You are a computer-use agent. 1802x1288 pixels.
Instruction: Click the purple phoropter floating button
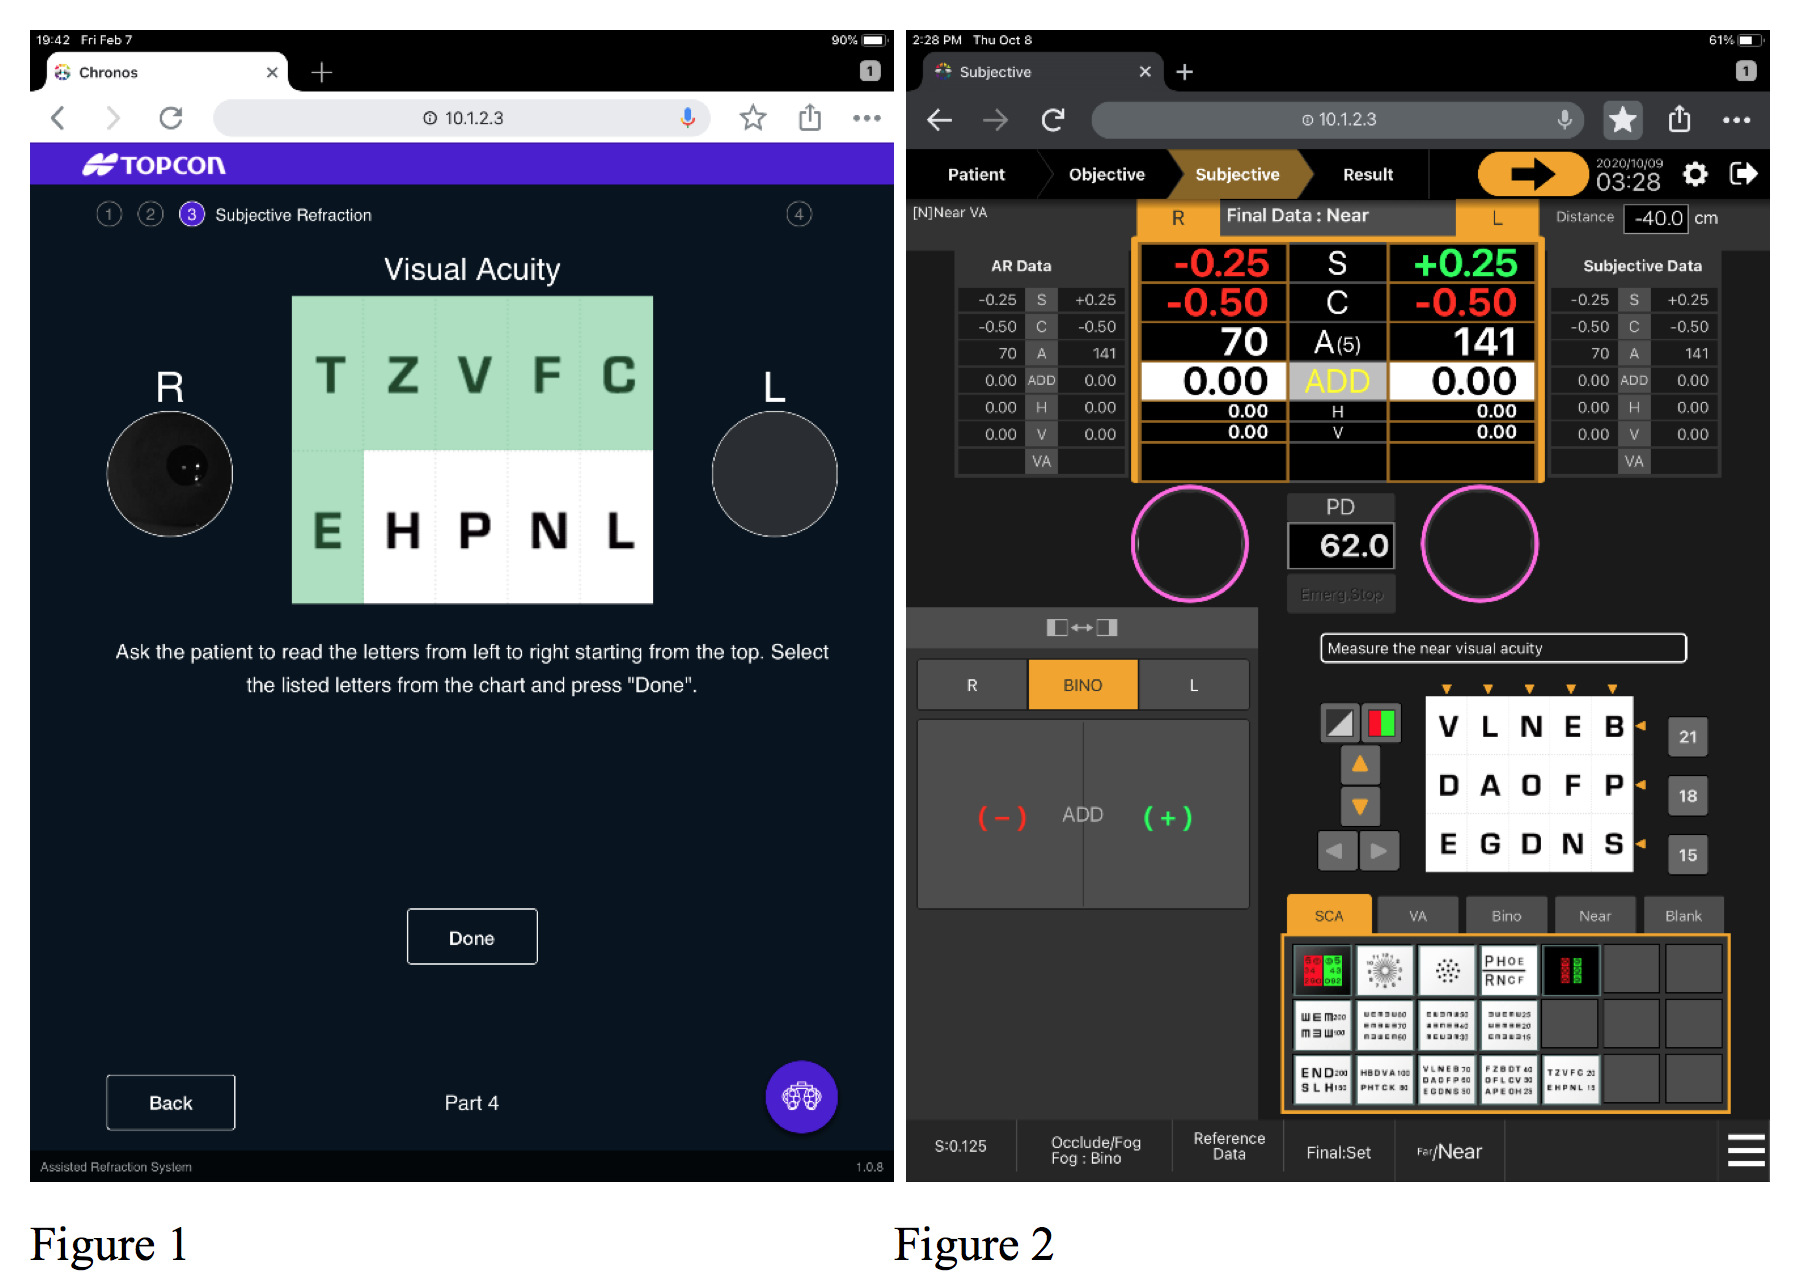pyautogui.click(x=801, y=1096)
